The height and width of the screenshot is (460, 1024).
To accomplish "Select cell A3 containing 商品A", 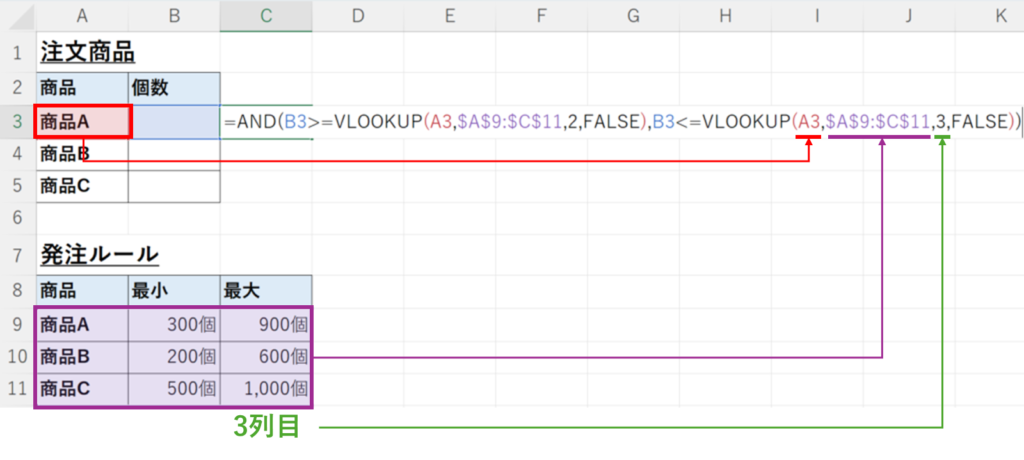I will point(82,121).
